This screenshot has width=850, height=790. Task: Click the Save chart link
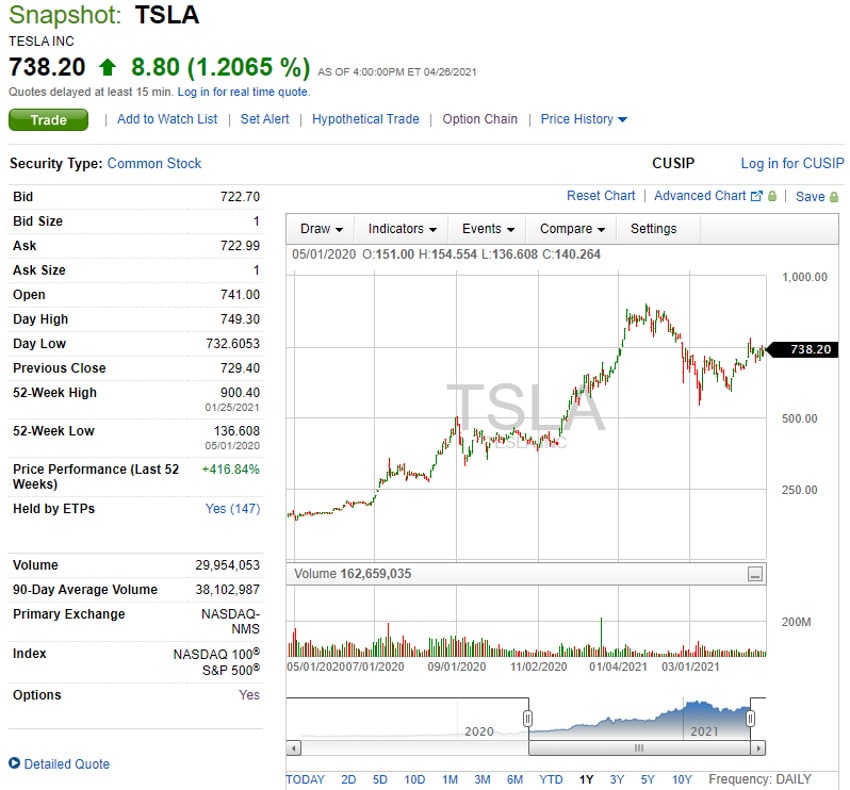tap(810, 197)
